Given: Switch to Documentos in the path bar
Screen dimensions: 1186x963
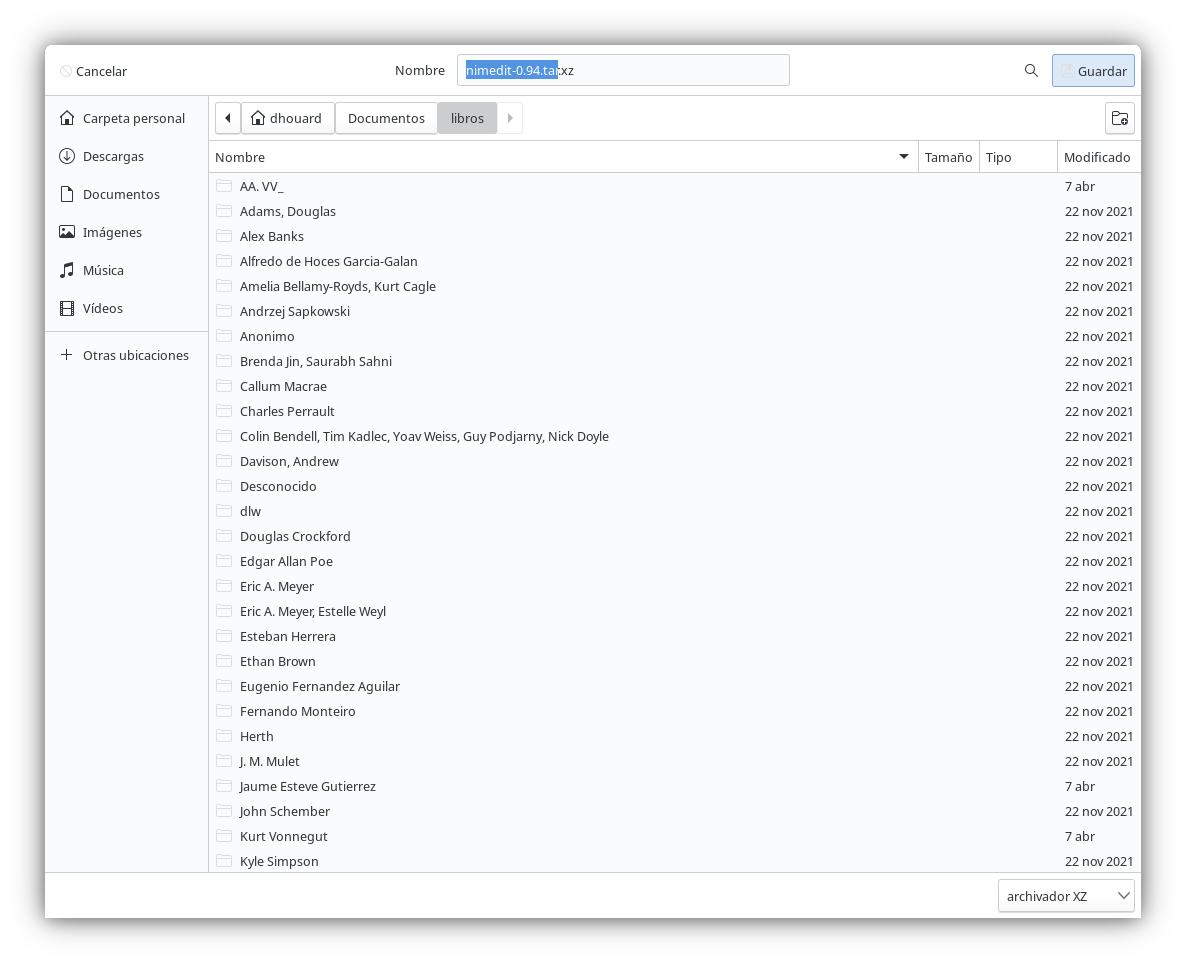Looking at the screenshot, I should point(386,118).
